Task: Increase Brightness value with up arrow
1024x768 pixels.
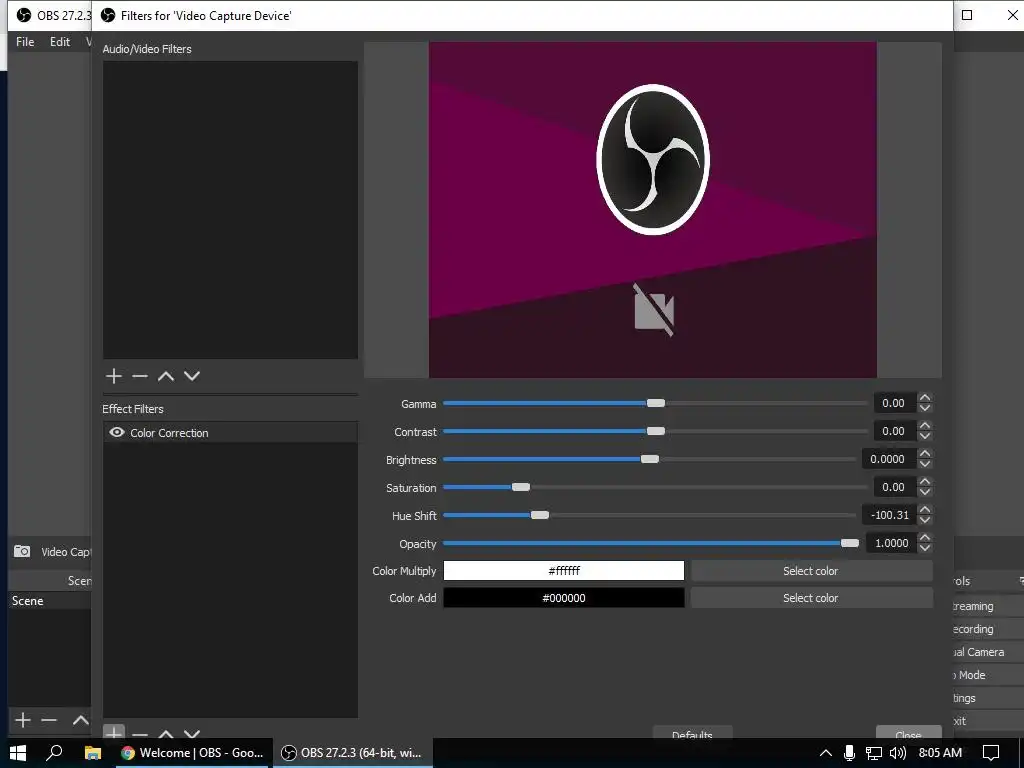Action: (925, 453)
